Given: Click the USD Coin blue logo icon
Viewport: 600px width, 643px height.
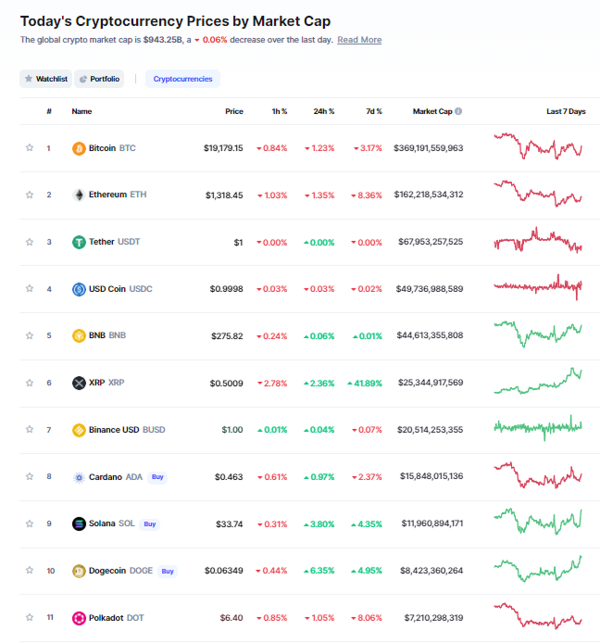Looking at the screenshot, I should pos(79,289).
